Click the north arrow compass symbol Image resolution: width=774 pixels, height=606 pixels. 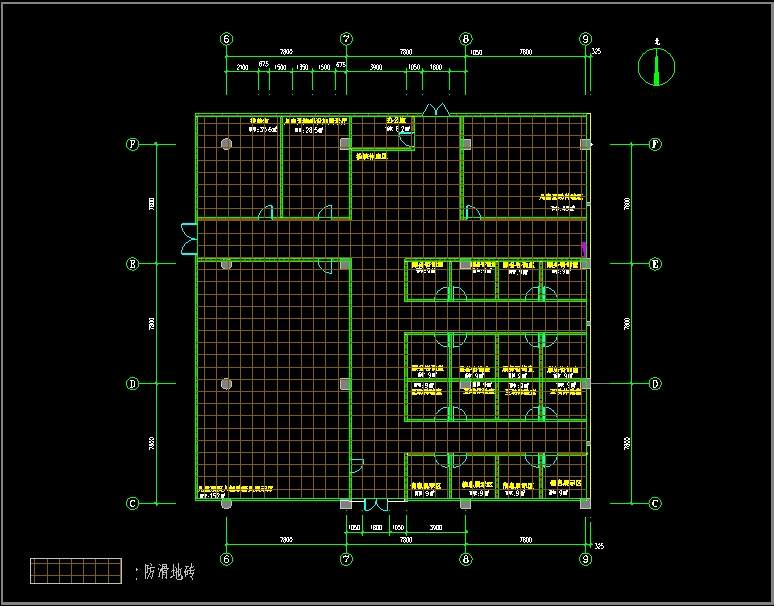click(x=656, y=67)
